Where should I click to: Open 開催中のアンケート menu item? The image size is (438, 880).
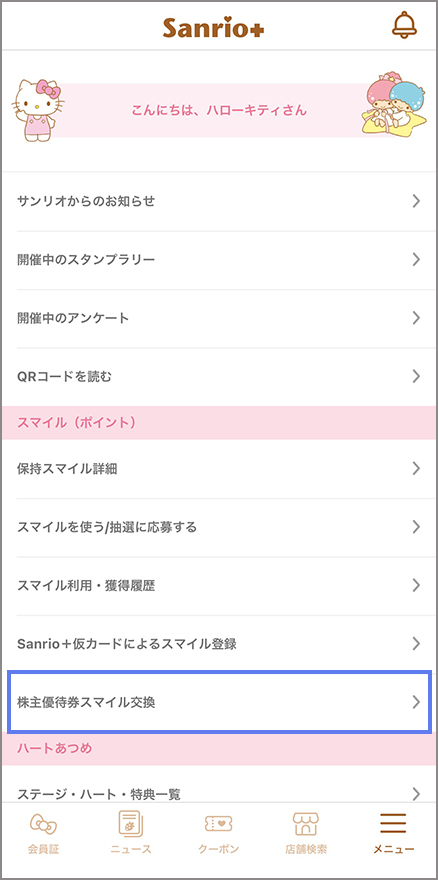click(x=219, y=318)
